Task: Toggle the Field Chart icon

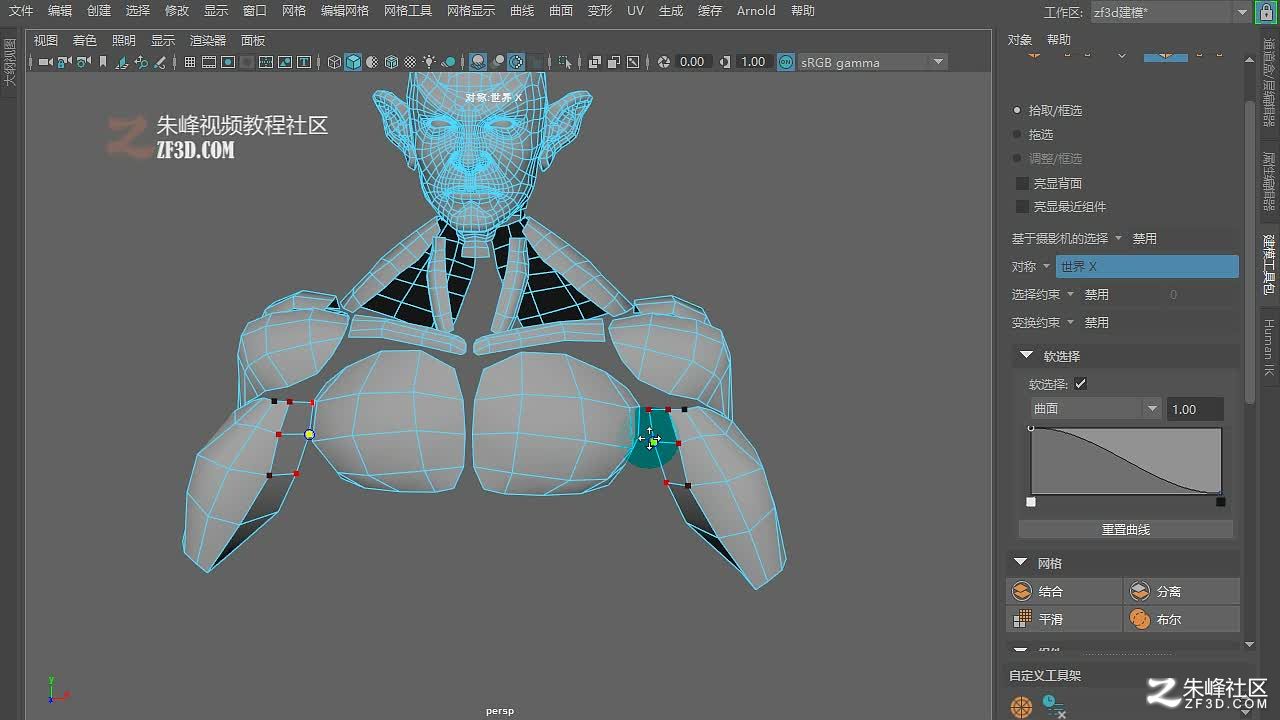Action: 266,62
